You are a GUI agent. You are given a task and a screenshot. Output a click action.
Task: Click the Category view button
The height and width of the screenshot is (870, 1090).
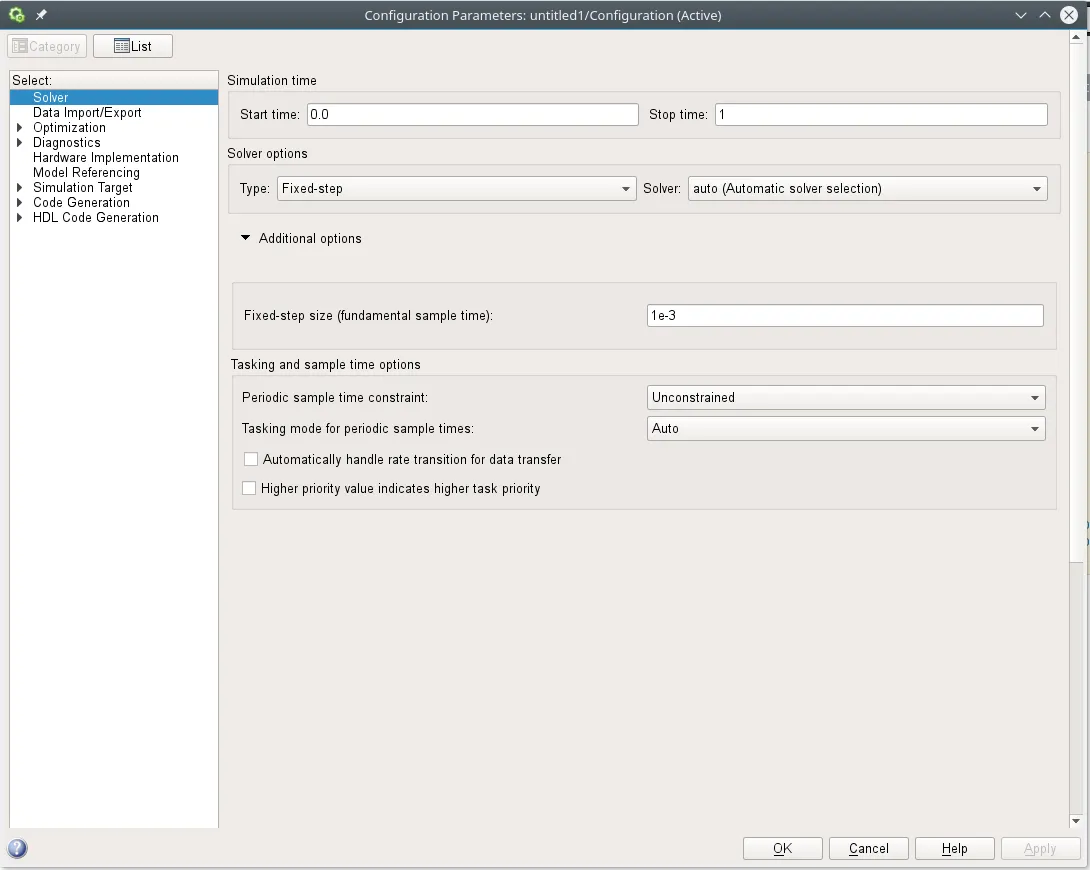click(x=47, y=47)
